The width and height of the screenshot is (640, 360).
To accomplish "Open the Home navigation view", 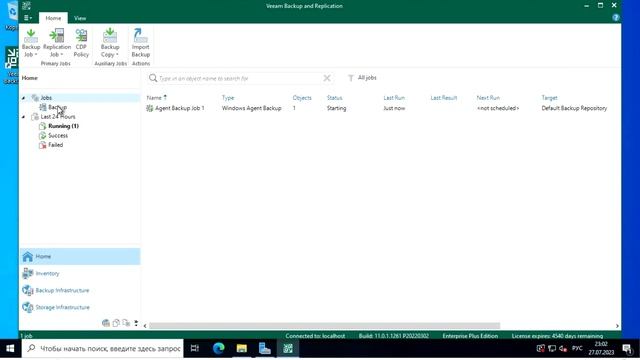I will coord(80,256).
